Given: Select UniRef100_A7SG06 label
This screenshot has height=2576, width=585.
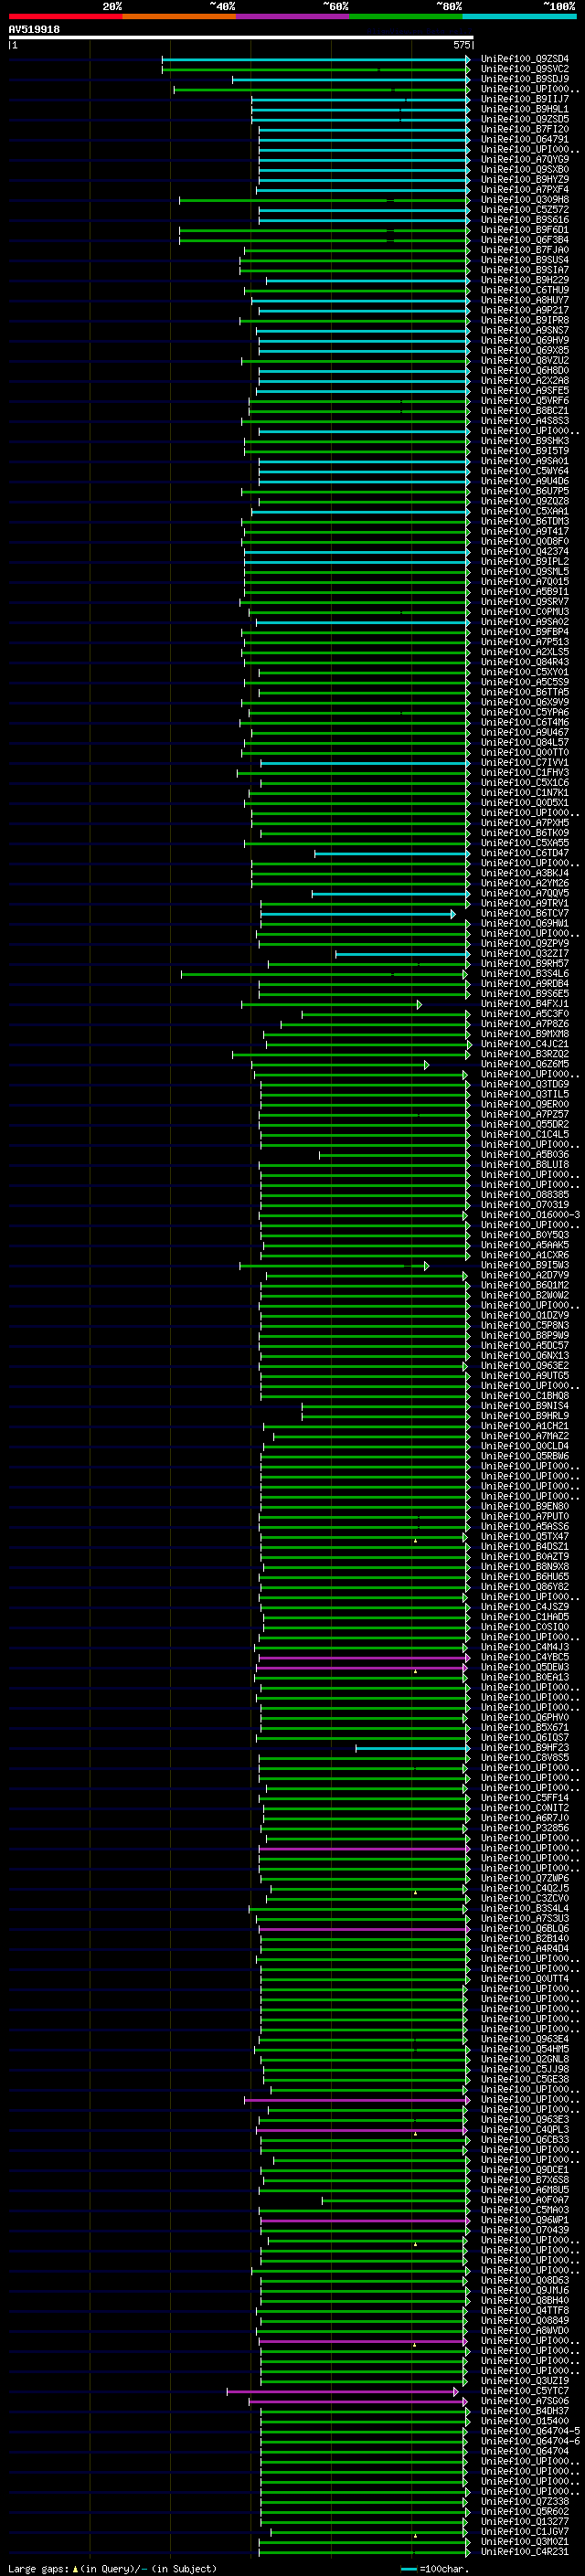Looking at the screenshot, I should (x=524, y=2400).
